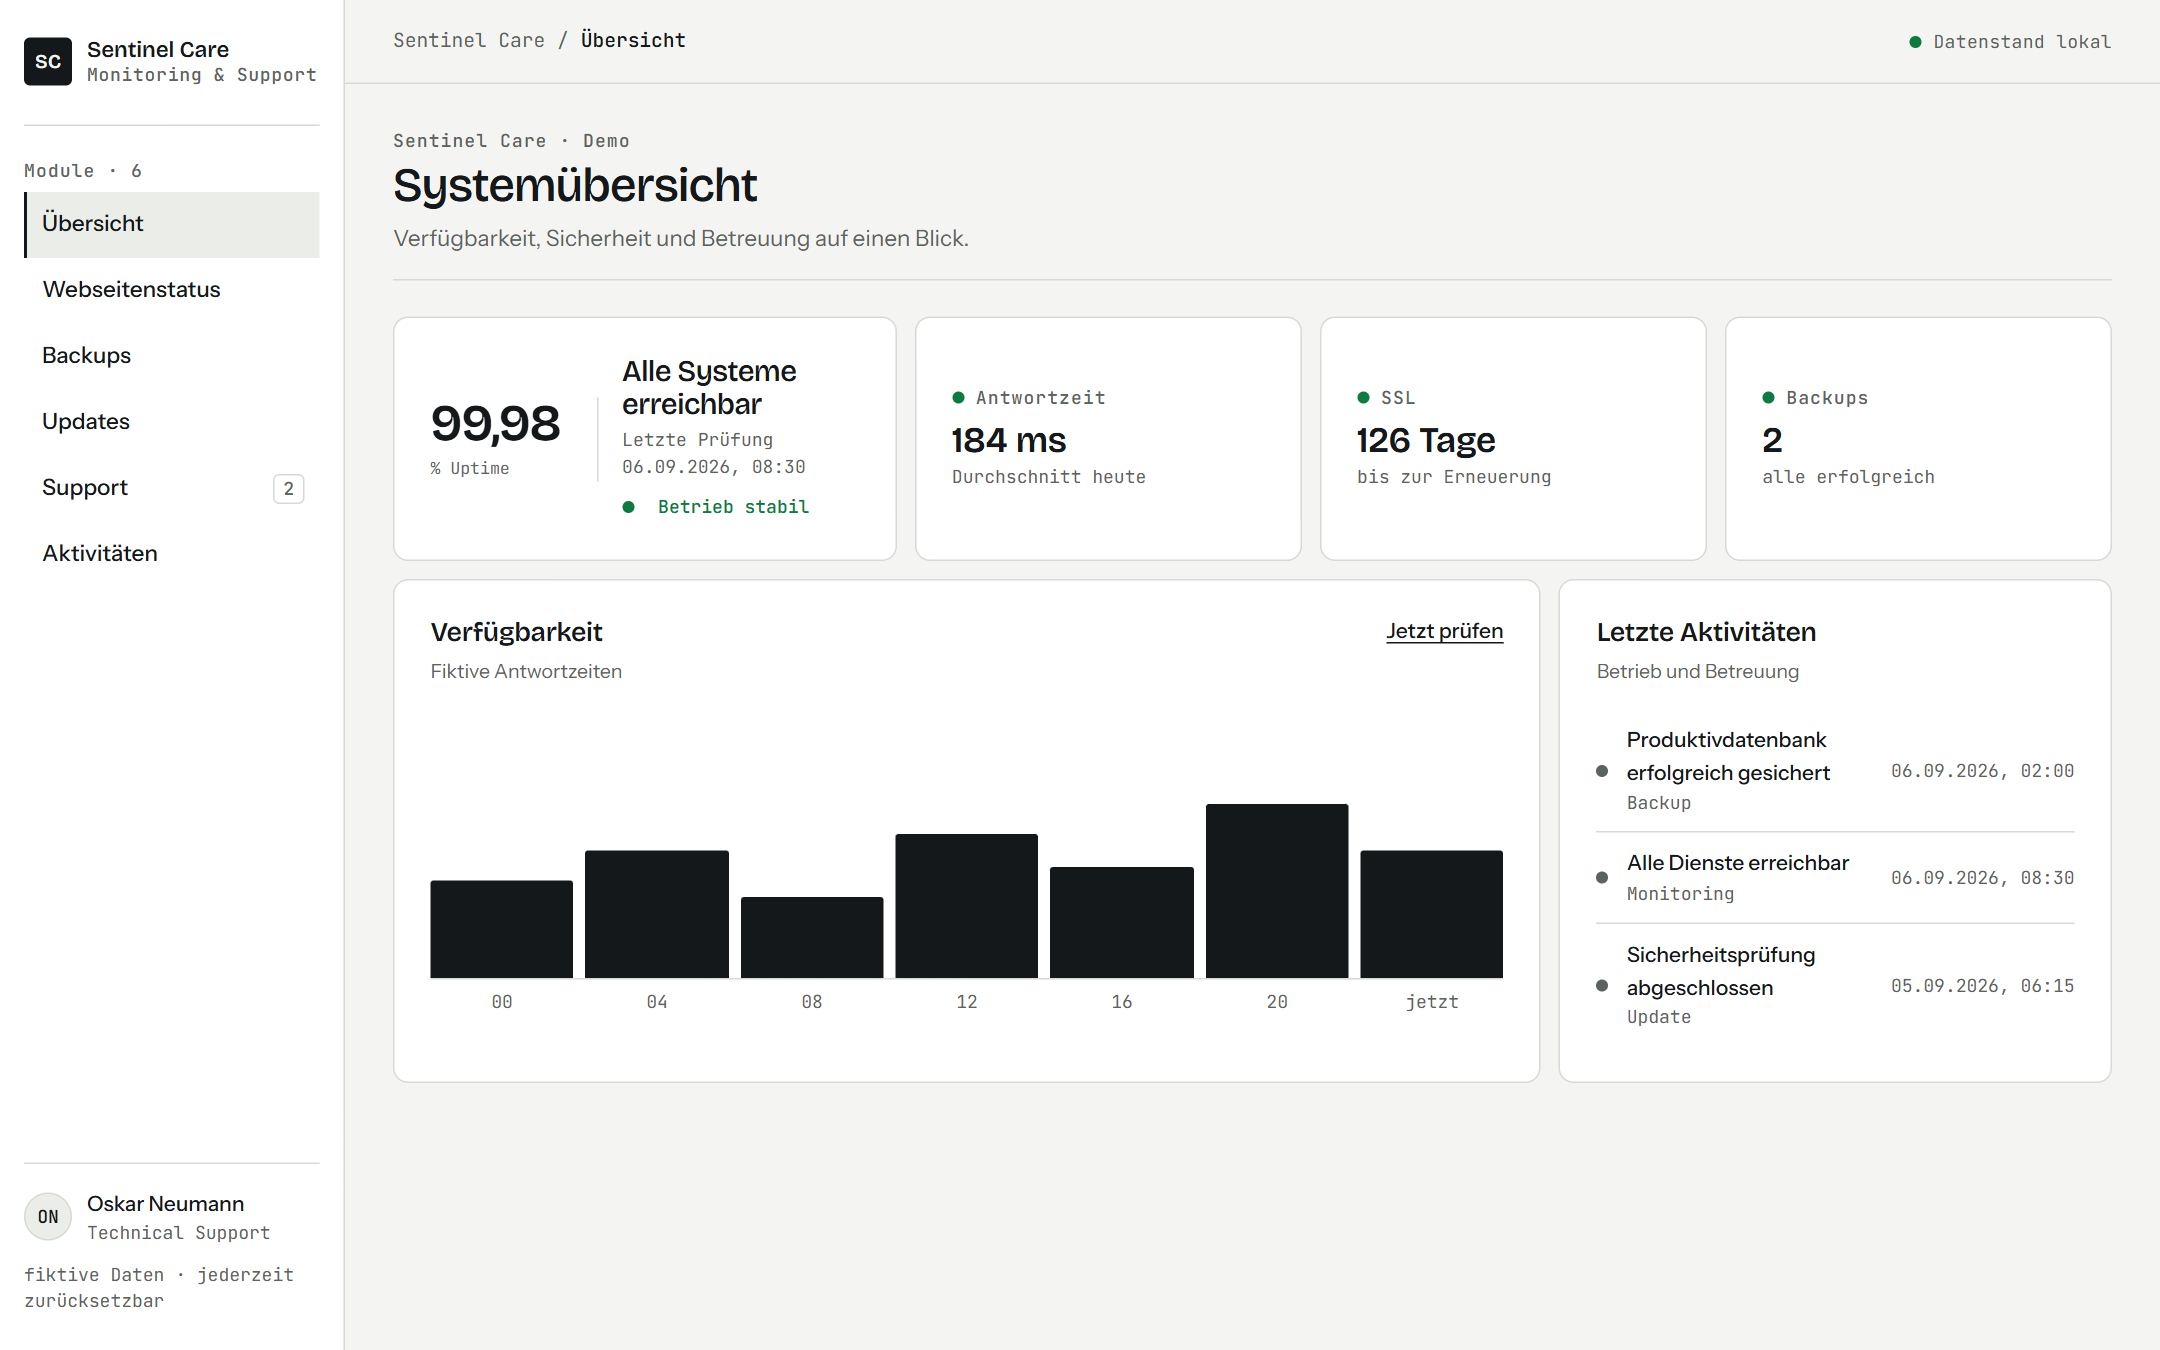The width and height of the screenshot is (2160, 1350).
Task: Click the Backups card showing 2
Action: coord(1918,439)
